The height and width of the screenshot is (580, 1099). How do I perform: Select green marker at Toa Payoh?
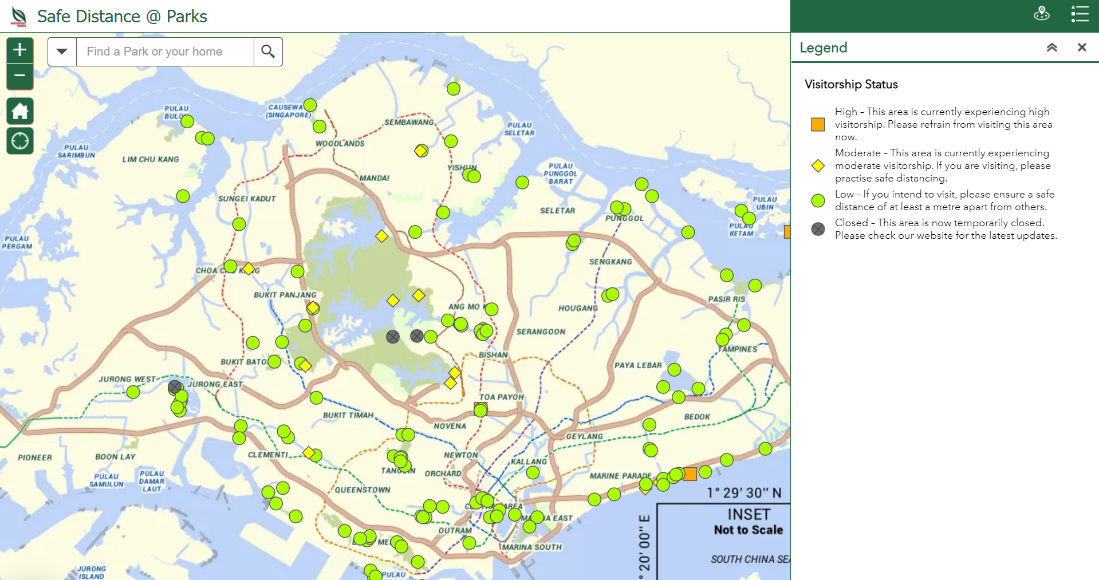pyautogui.click(x=480, y=410)
